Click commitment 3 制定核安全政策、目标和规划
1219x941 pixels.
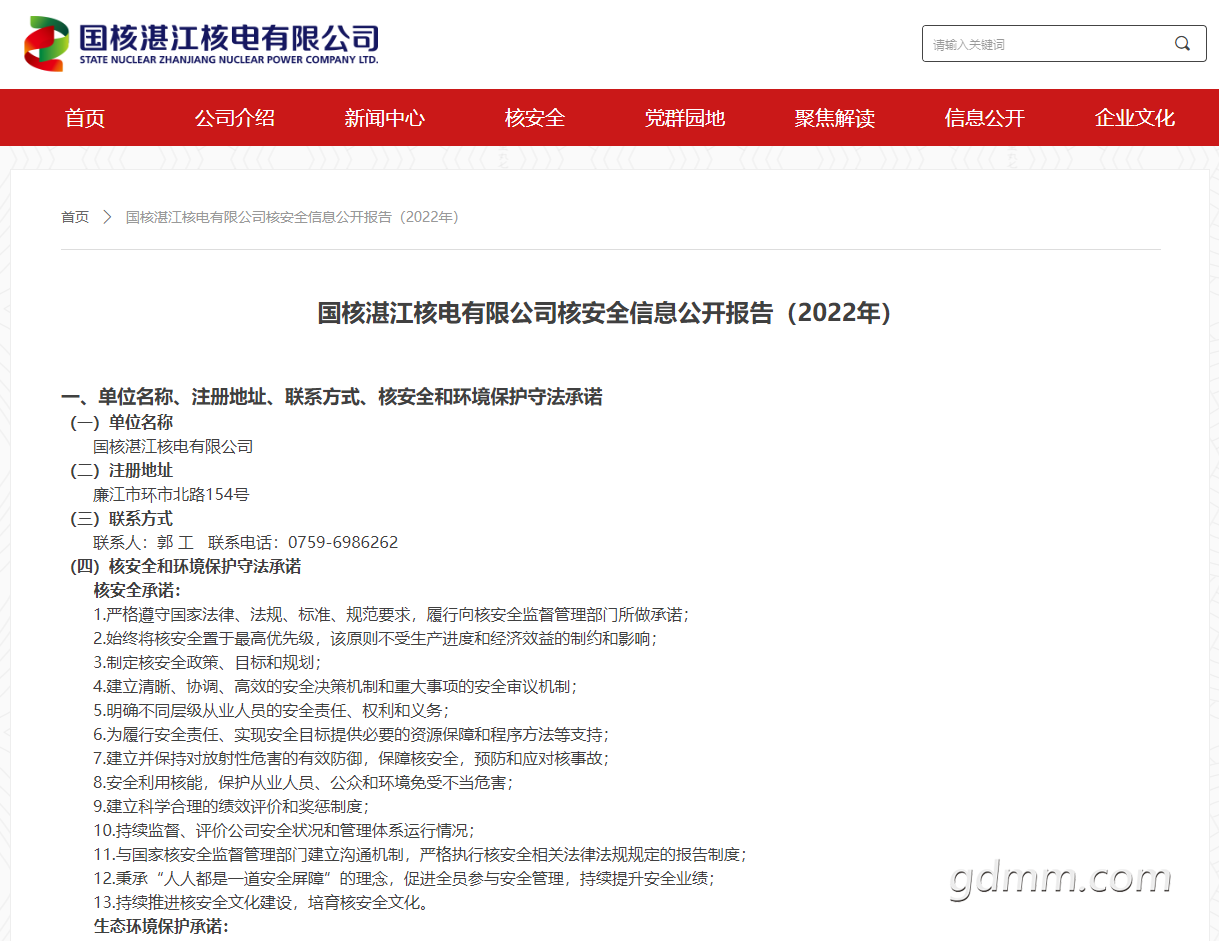[207, 662]
